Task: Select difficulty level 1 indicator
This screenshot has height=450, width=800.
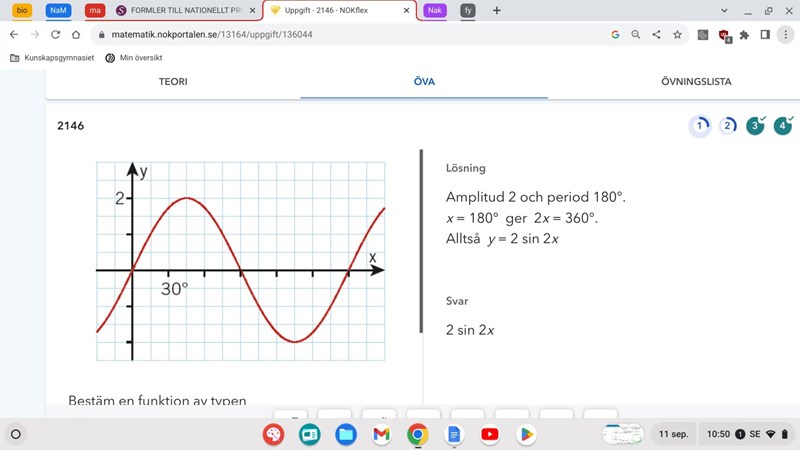Action: pos(701,126)
